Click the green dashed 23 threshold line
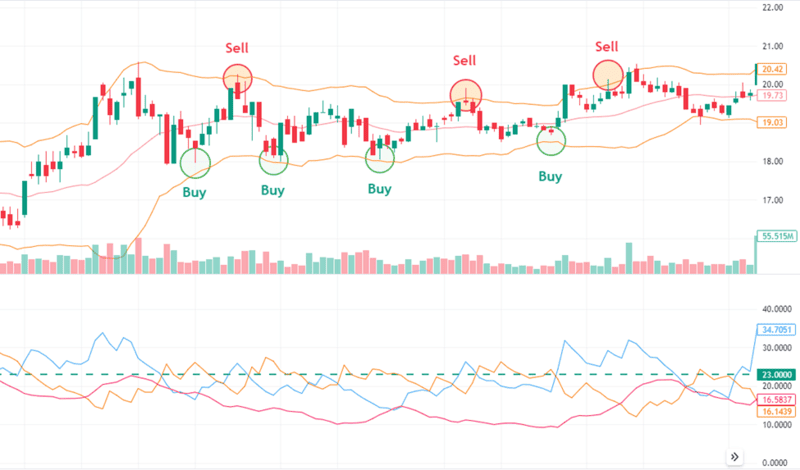This screenshot has width=800, height=470. (378, 375)
